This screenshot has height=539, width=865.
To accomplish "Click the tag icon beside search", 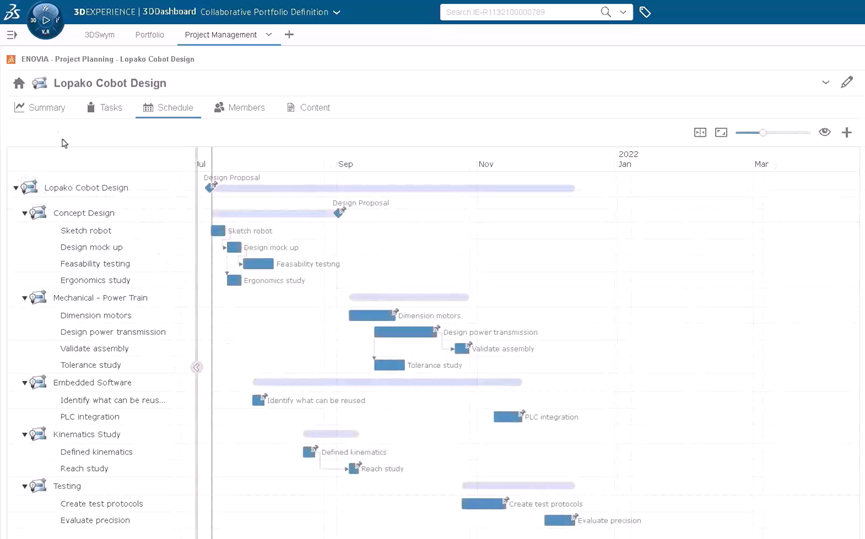I will 645,12.
